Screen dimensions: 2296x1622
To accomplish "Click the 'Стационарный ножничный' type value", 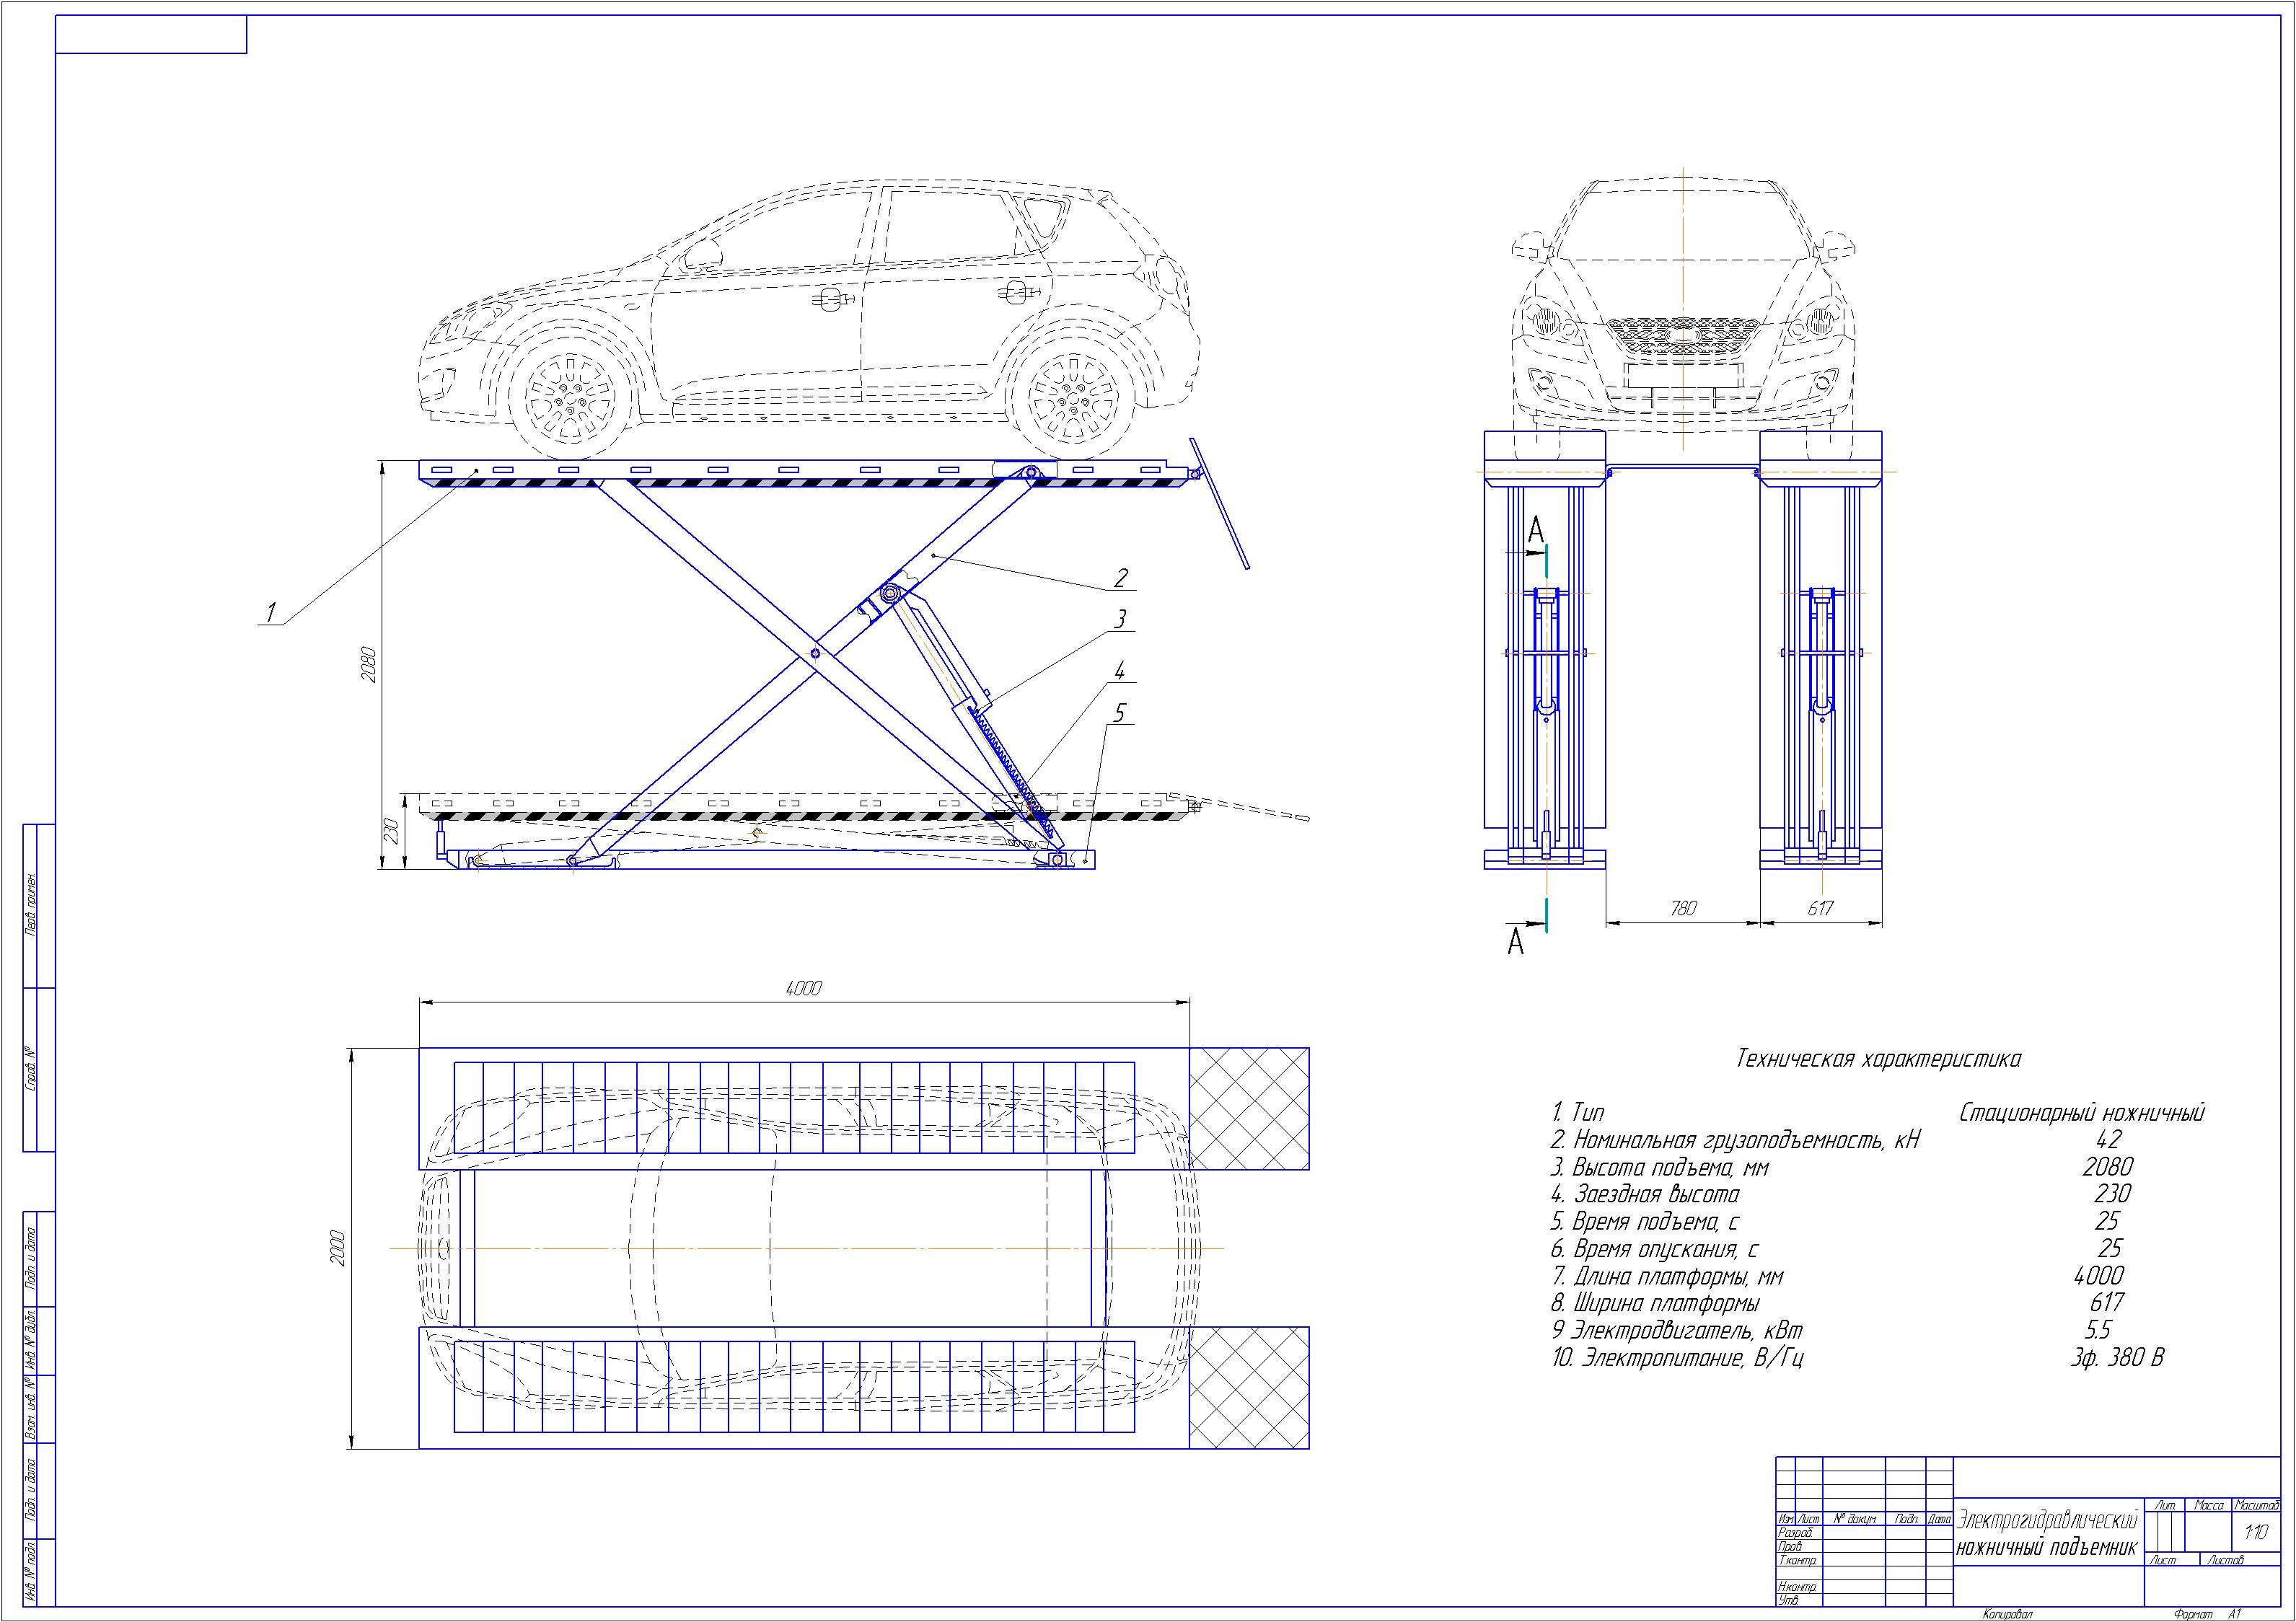I will click(2081, 1113).
